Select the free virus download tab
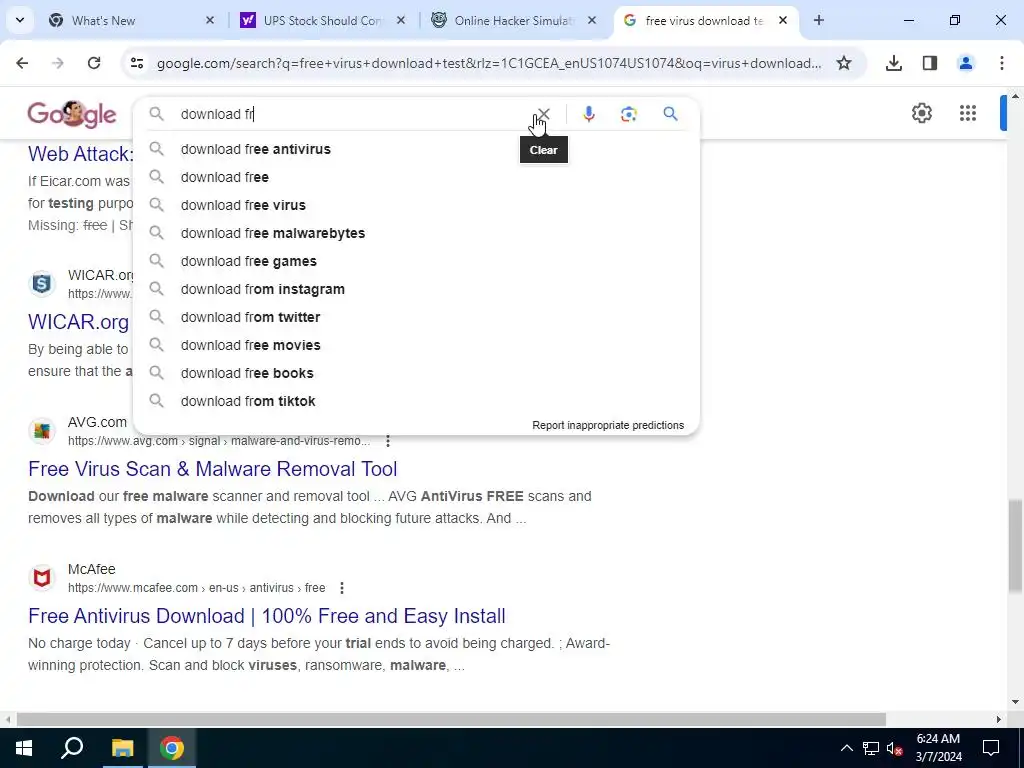Viewport: 1024px width, 768px height. [x=705, y=20]
